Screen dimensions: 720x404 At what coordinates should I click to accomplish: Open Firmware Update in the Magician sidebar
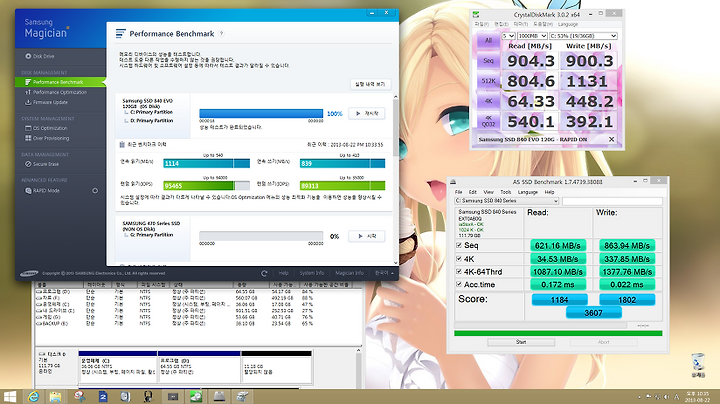(46, 102)
